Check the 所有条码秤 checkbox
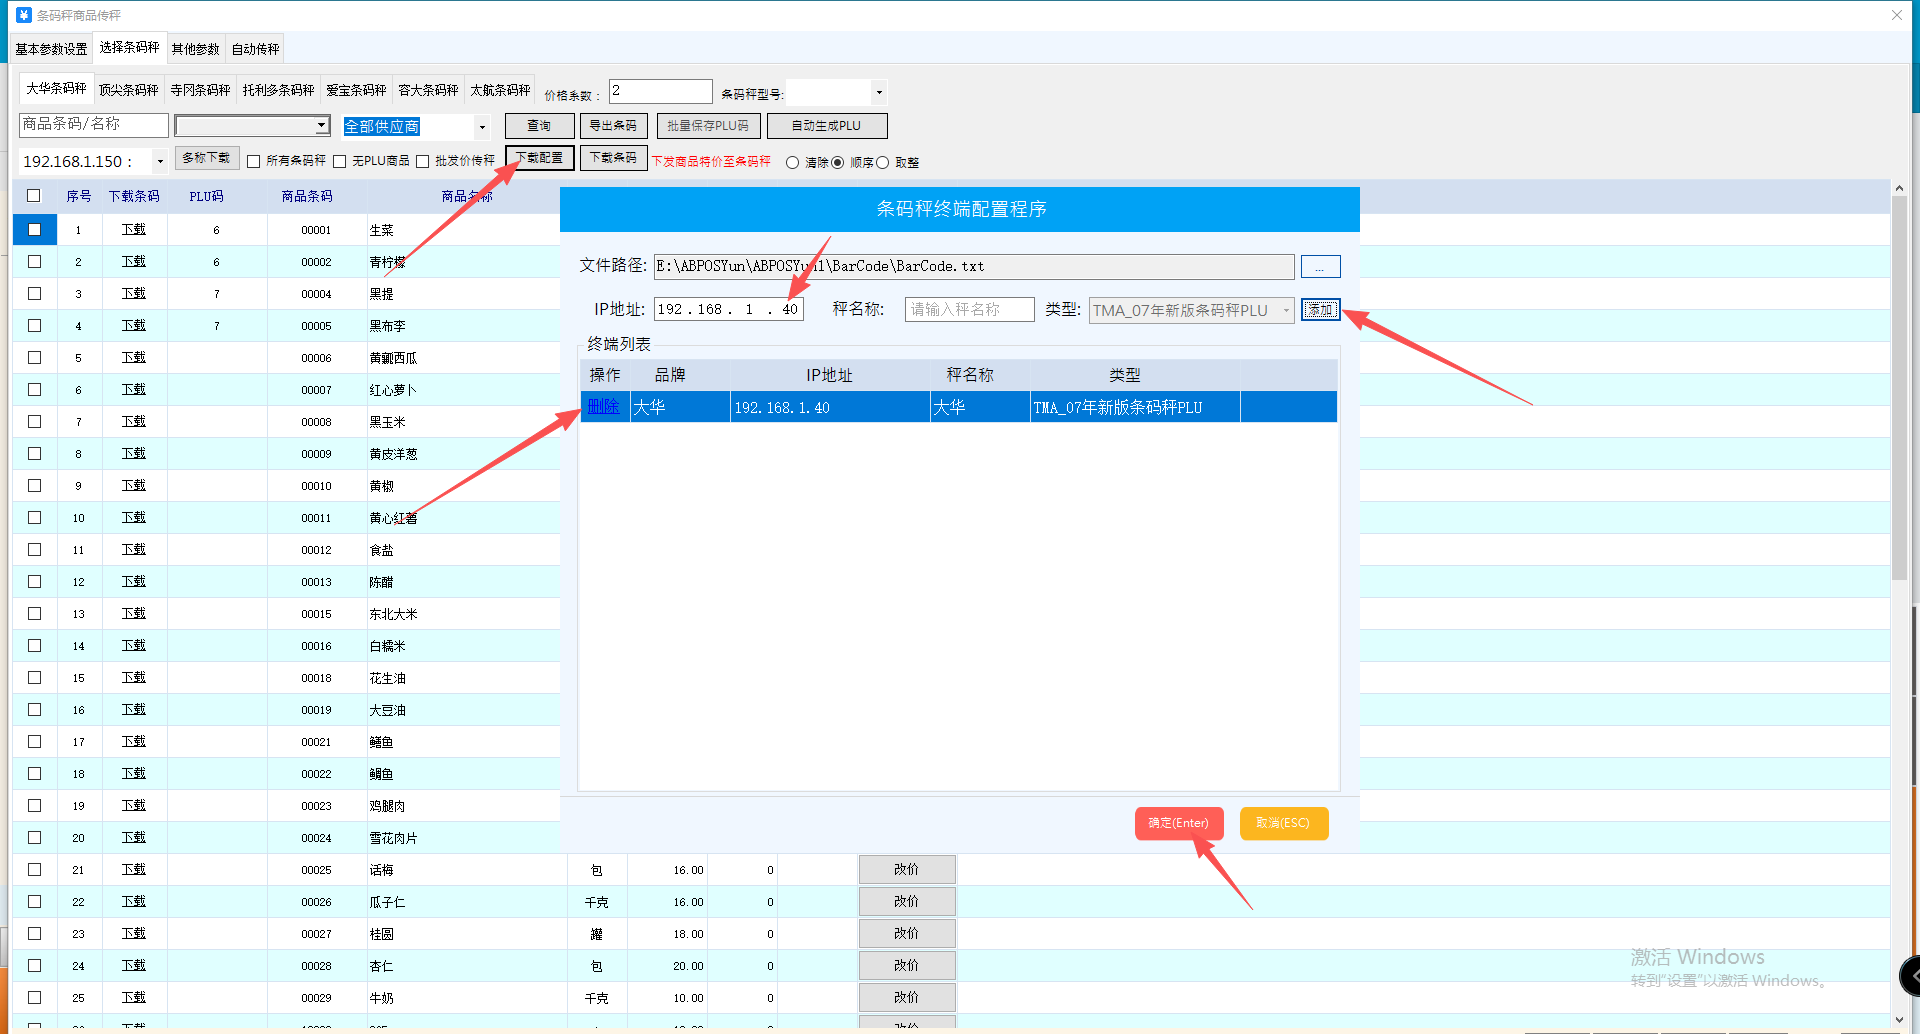This screenshot has height=1034, width=1920. (254, 162)
